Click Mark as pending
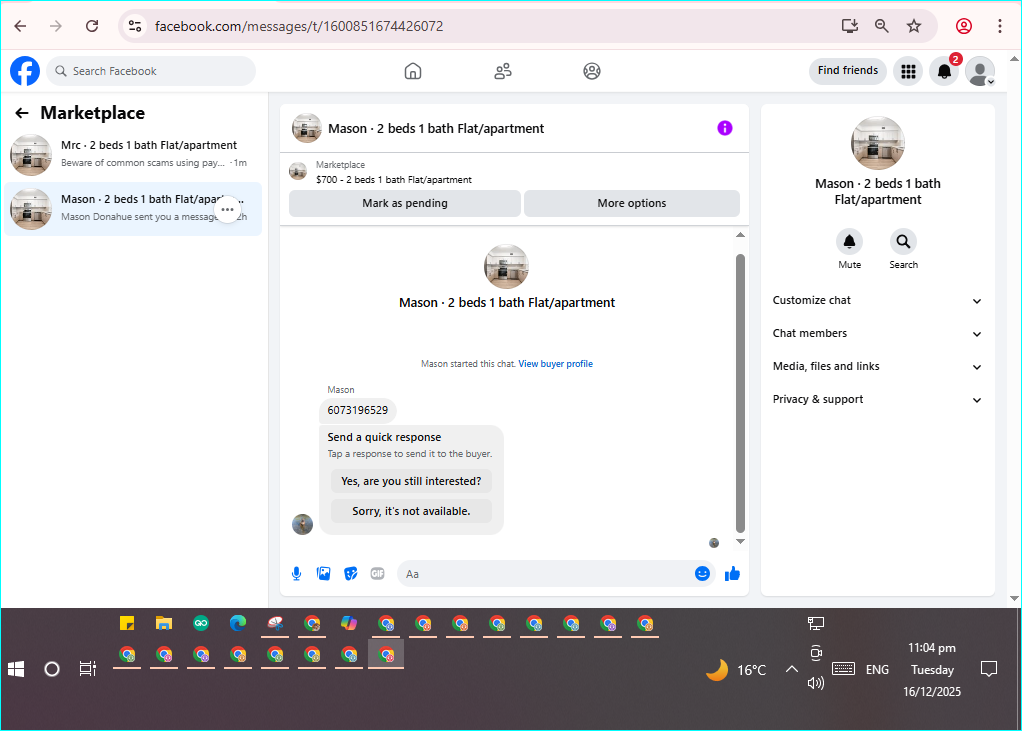This screenshot has height=731, width=1022. (x=405, y=203)
